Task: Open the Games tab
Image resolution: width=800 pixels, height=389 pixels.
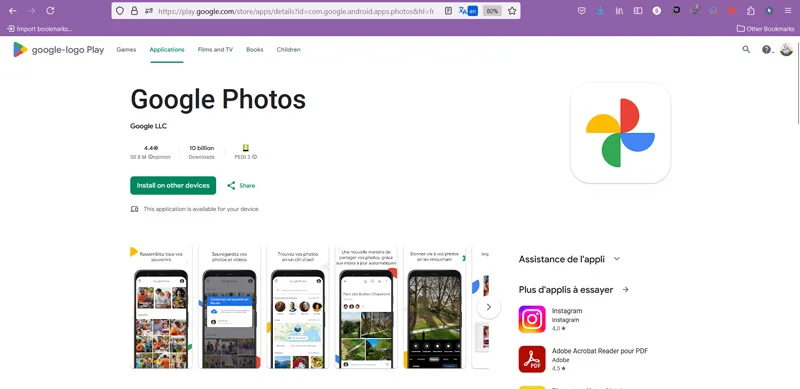Action: pyautogui.click(x=126, y=50)
